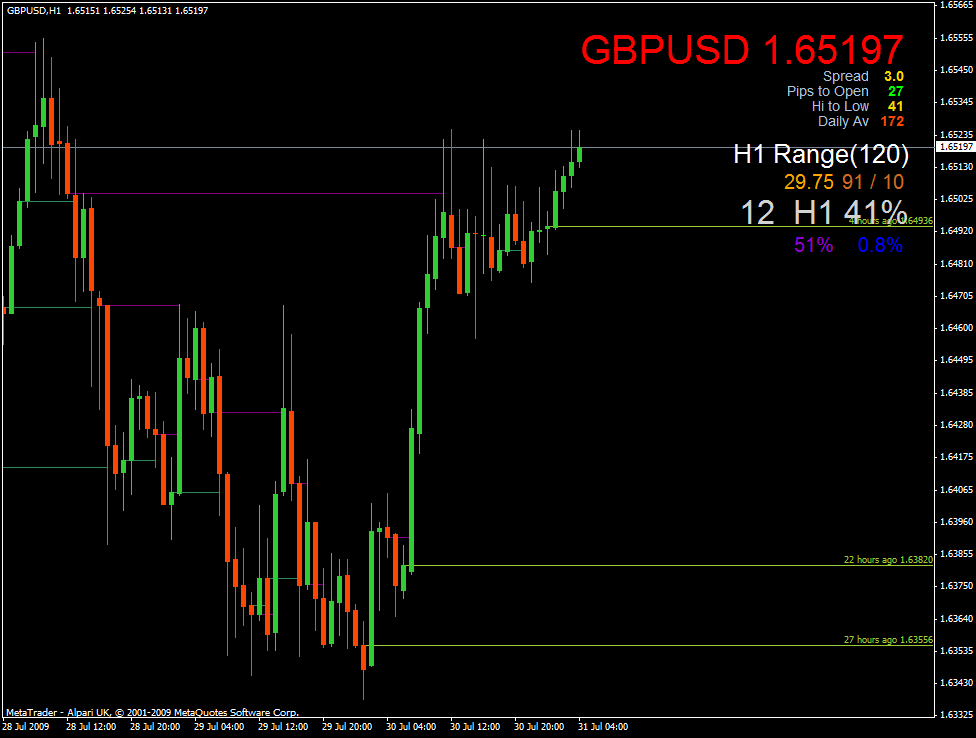Click the 29 Jul 20:00 time axis label
The width and height of the screenshot is (976, 738).
(x=347, y=727)
